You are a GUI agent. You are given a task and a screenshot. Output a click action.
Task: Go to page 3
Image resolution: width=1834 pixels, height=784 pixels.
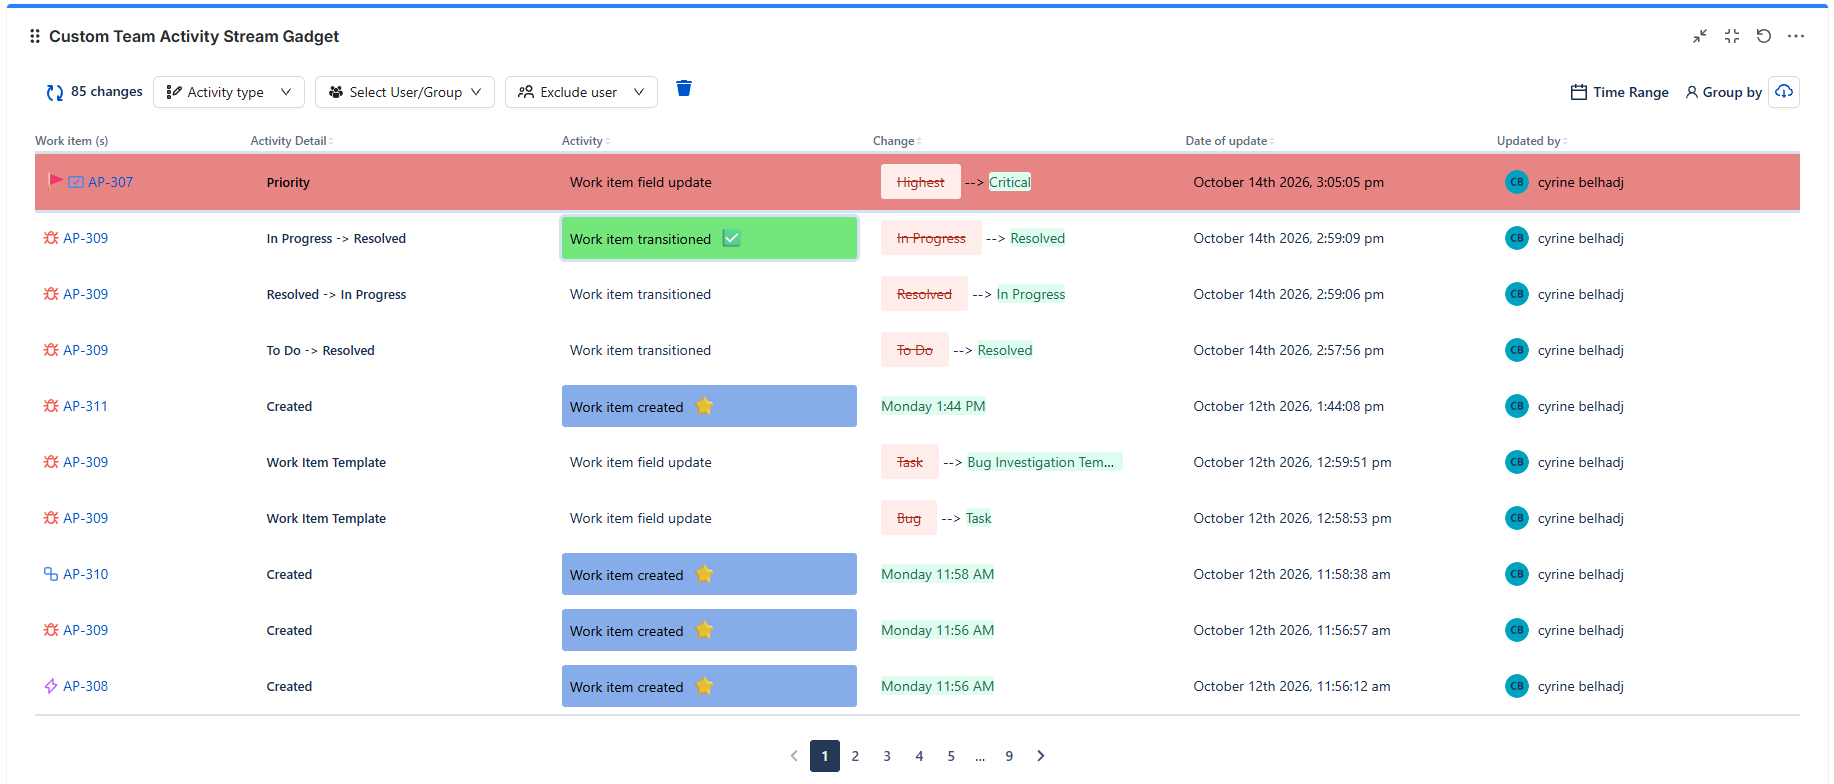tap(887, 756)
